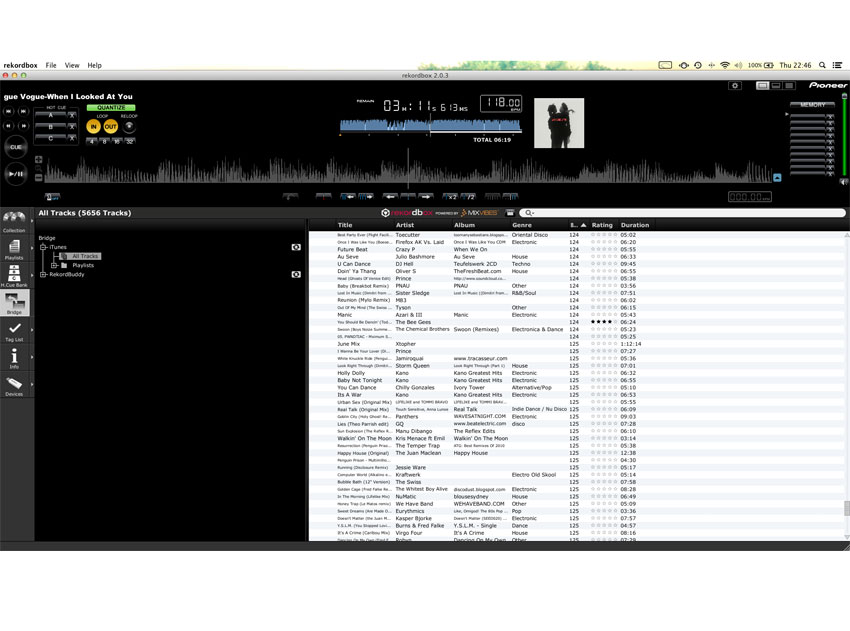Switch to first player layout view
This screenshot has height=631, width=850.
pos(762,86)
